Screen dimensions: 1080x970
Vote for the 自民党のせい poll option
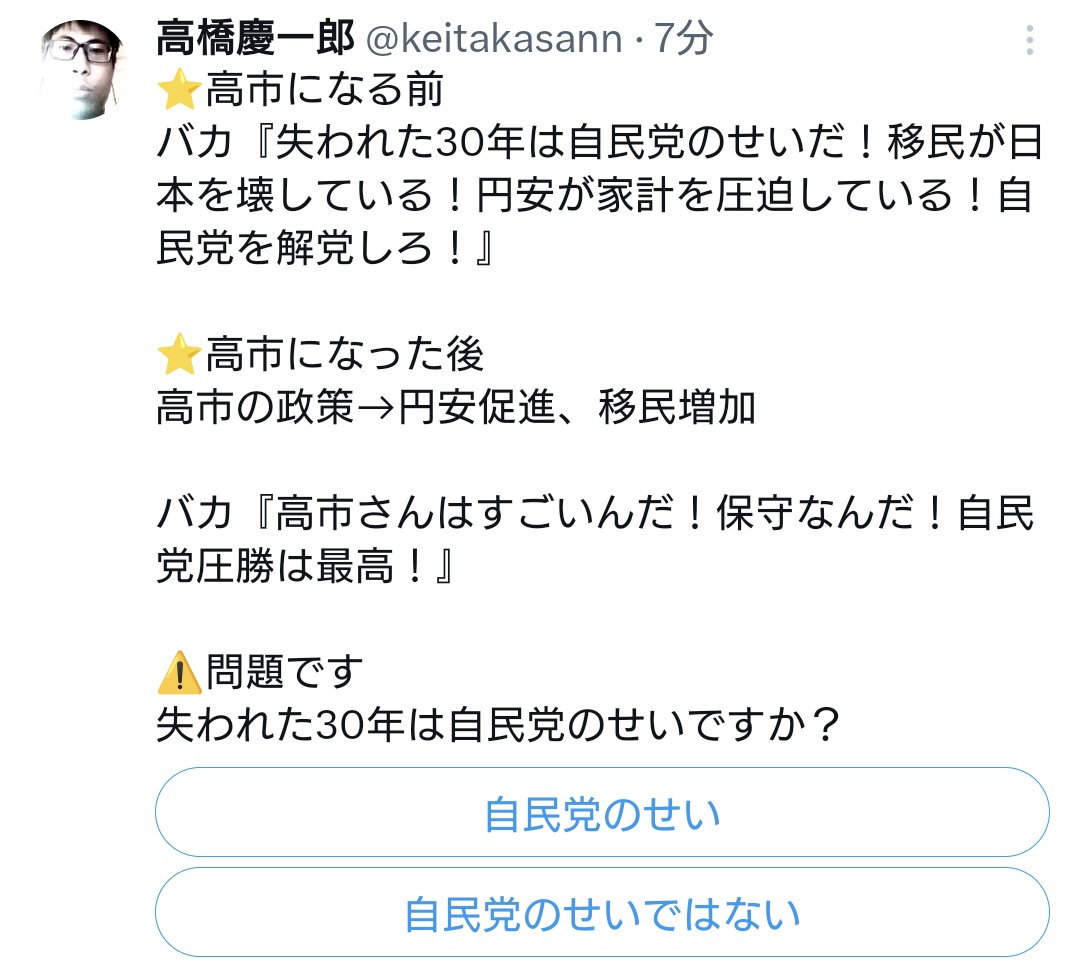602,813
